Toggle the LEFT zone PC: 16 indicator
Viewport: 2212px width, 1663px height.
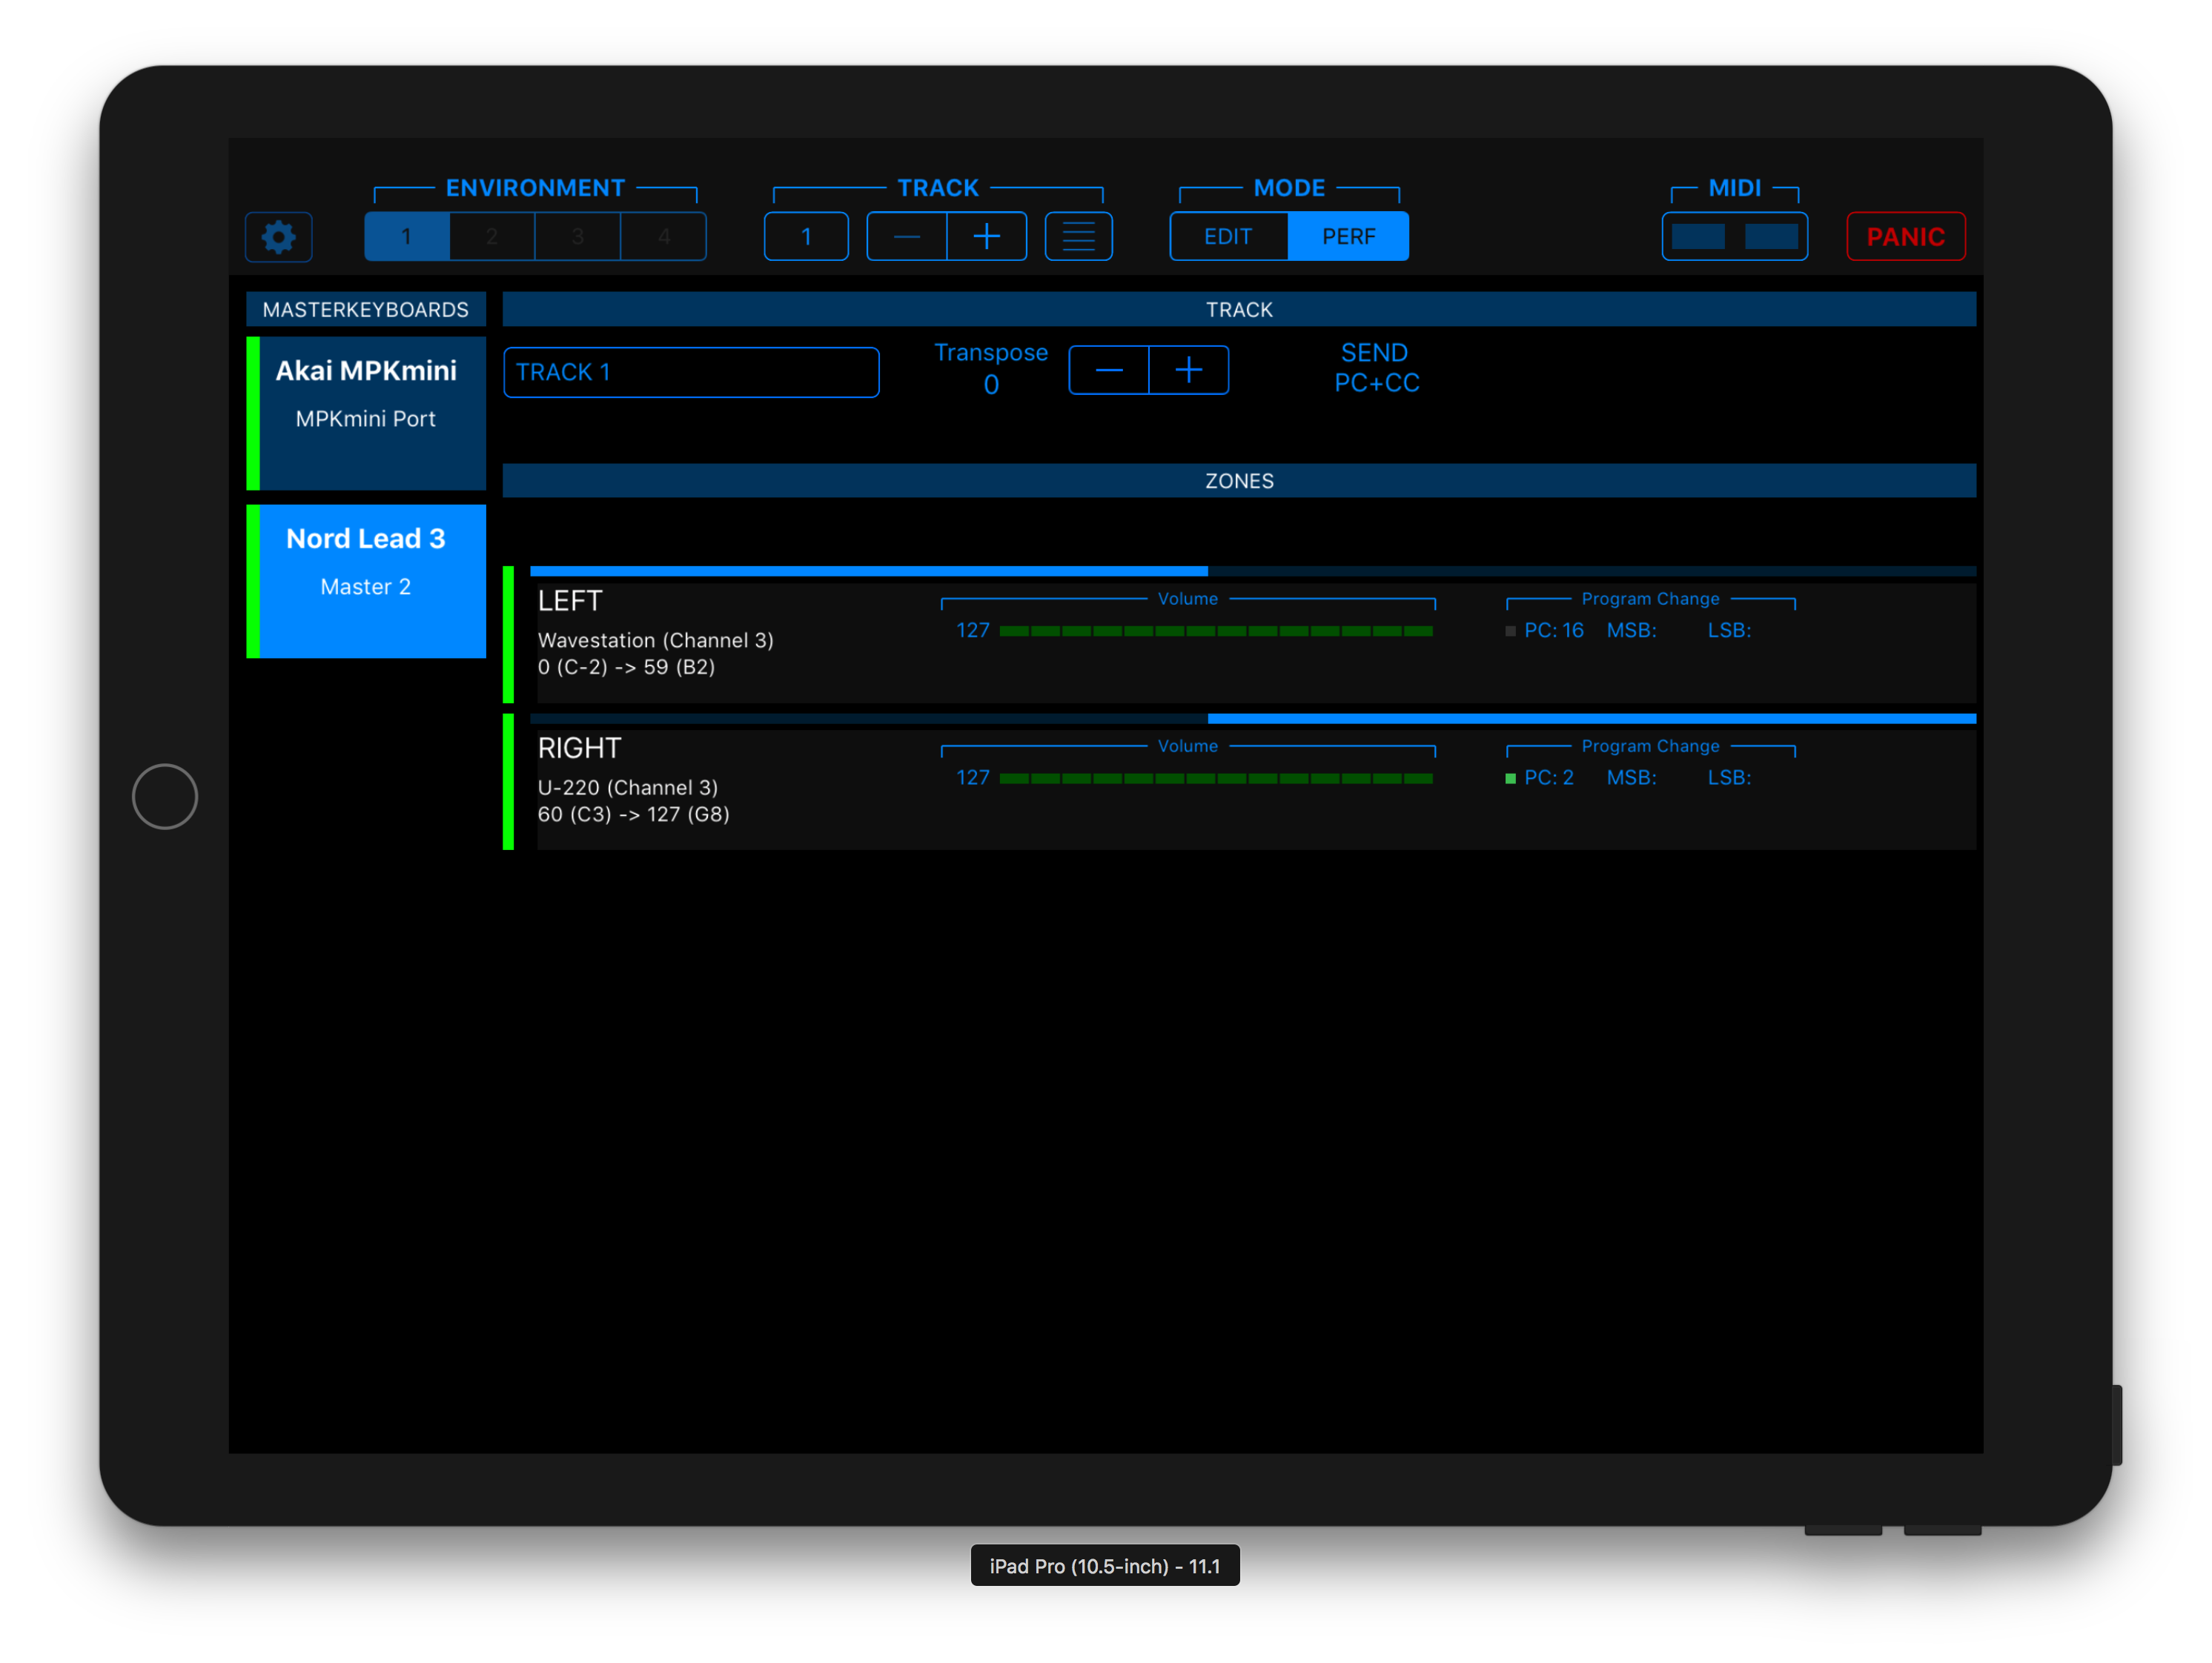[1510, 631]
